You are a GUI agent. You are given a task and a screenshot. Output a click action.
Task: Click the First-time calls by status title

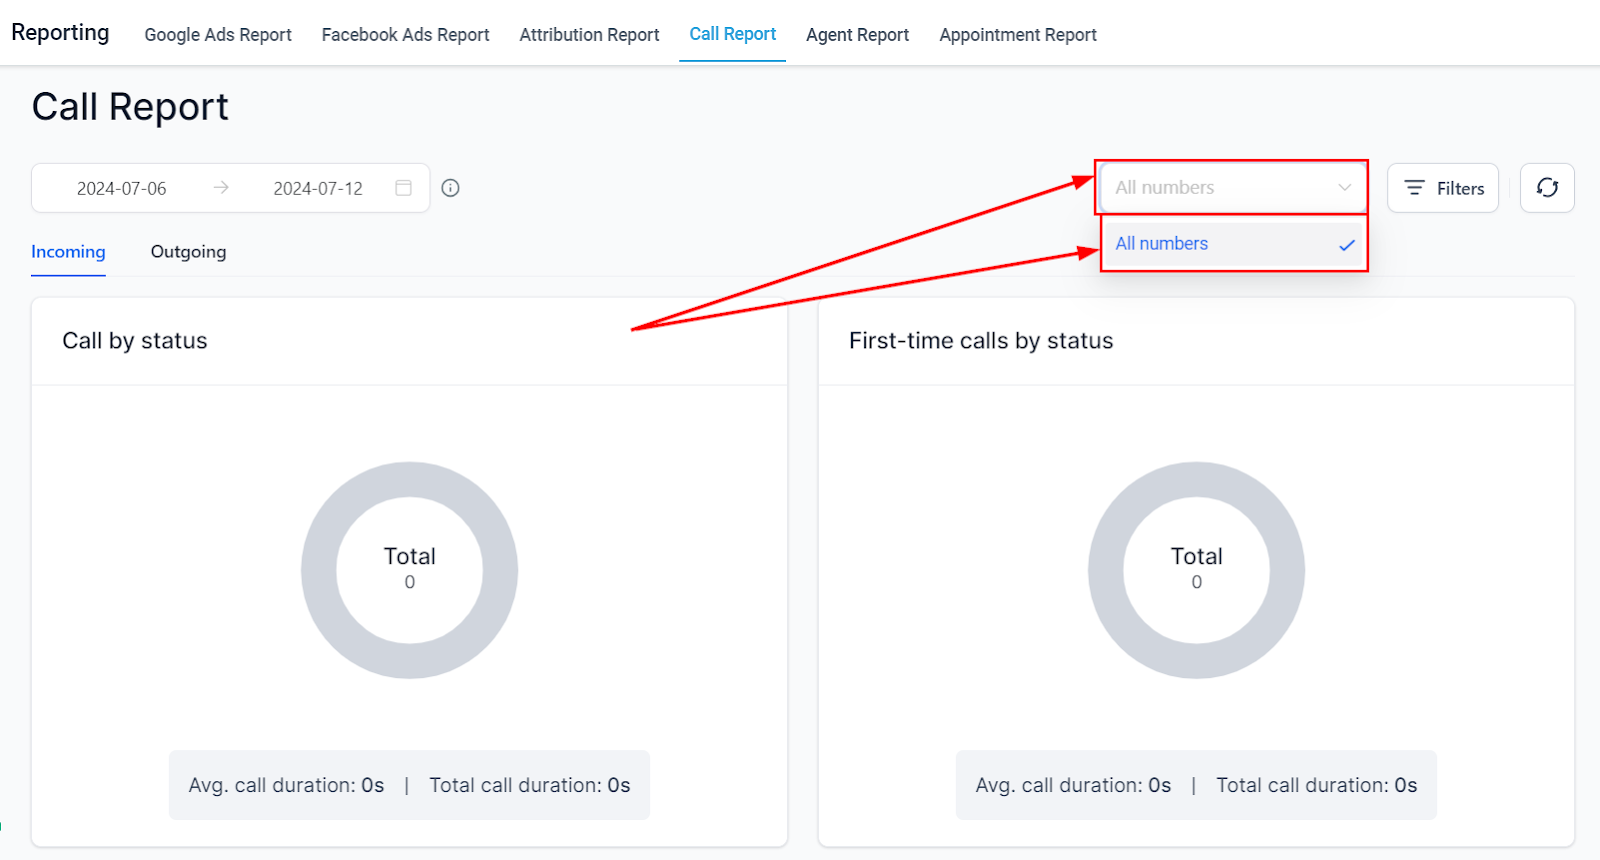[x=981, y=341]
